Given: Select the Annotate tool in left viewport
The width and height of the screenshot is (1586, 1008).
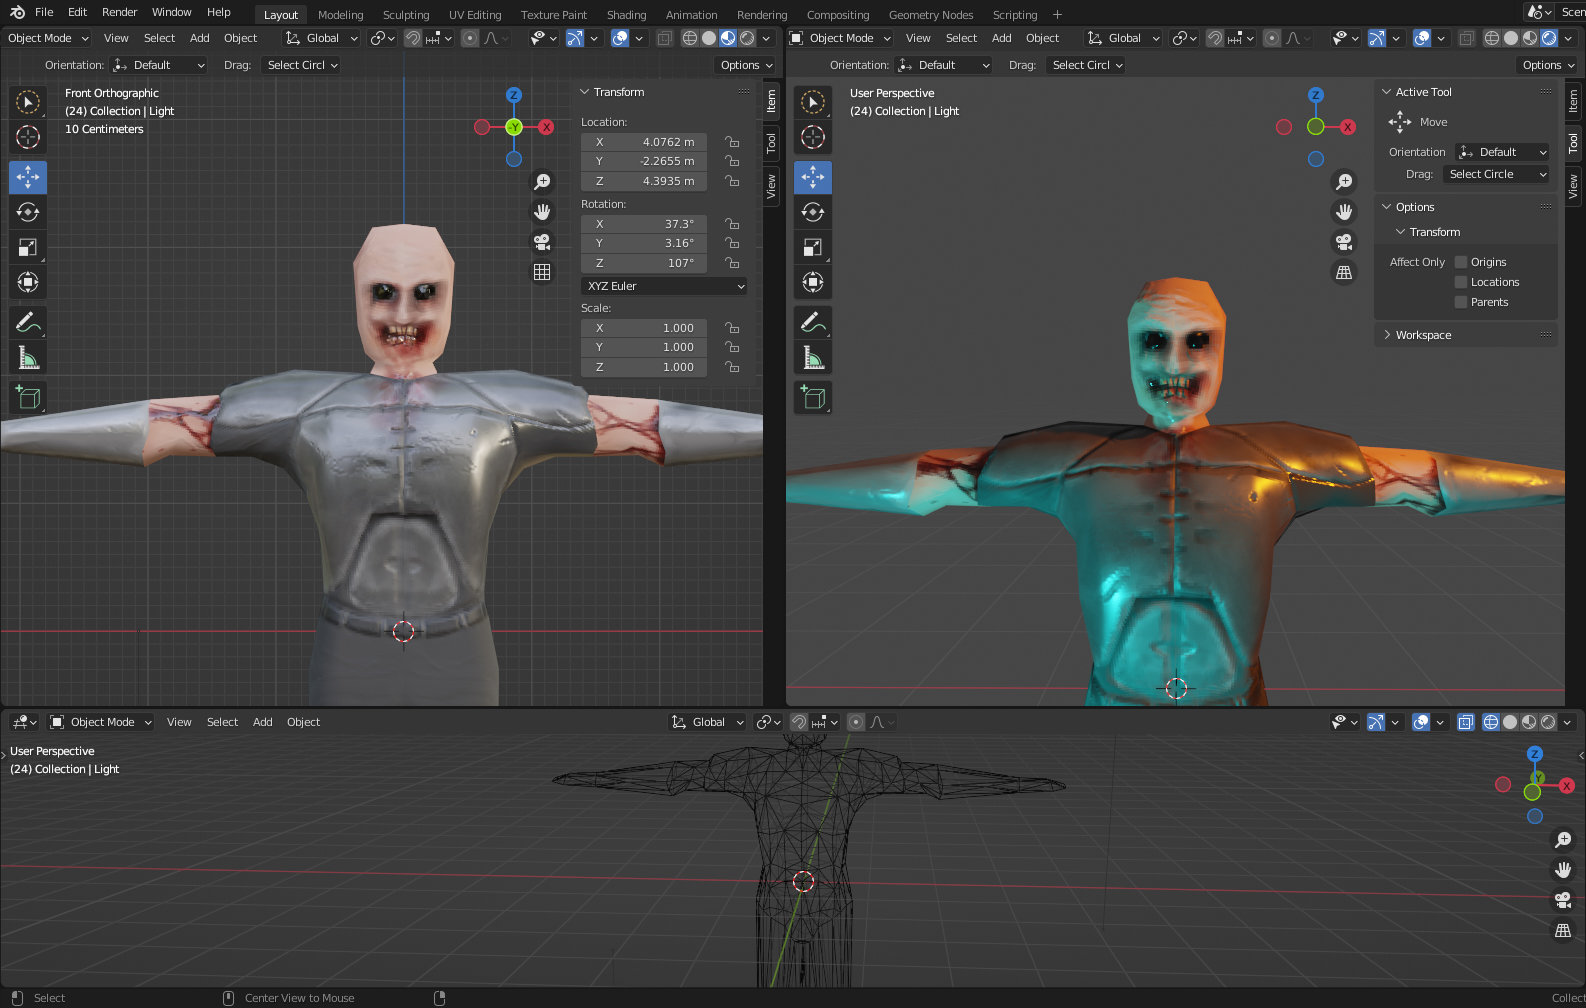Looking at the screenshot, I should point(28,322).
